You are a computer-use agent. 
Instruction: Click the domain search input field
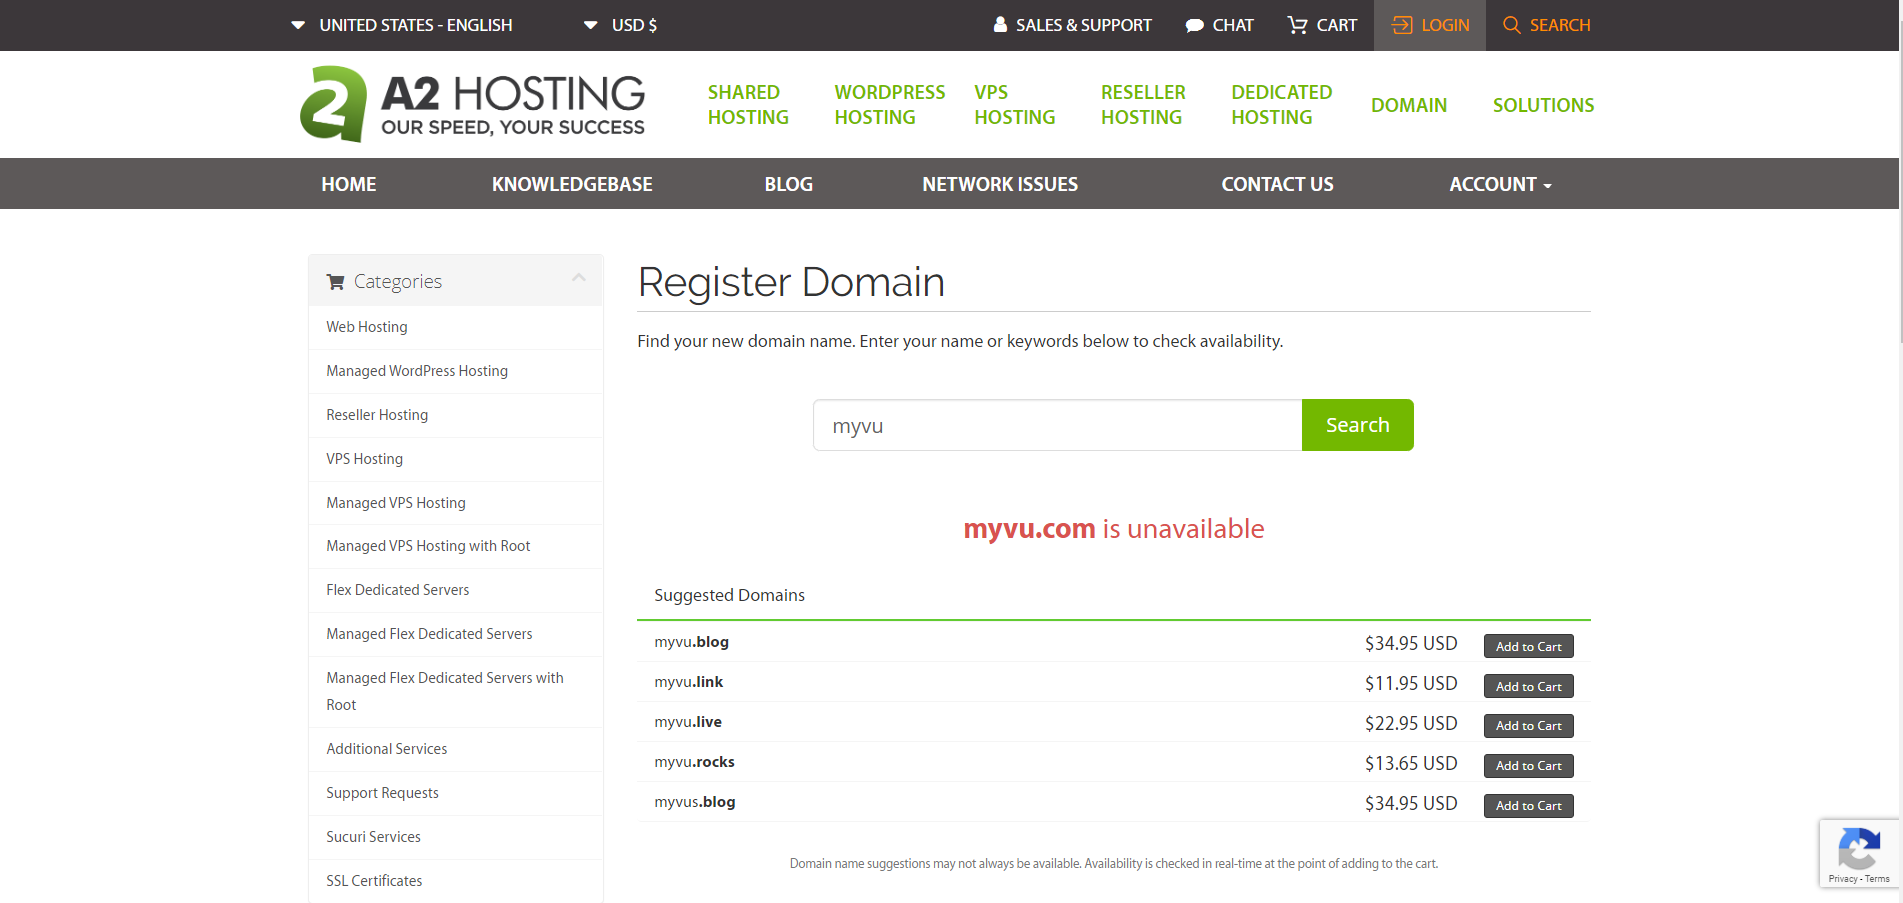1057,425
